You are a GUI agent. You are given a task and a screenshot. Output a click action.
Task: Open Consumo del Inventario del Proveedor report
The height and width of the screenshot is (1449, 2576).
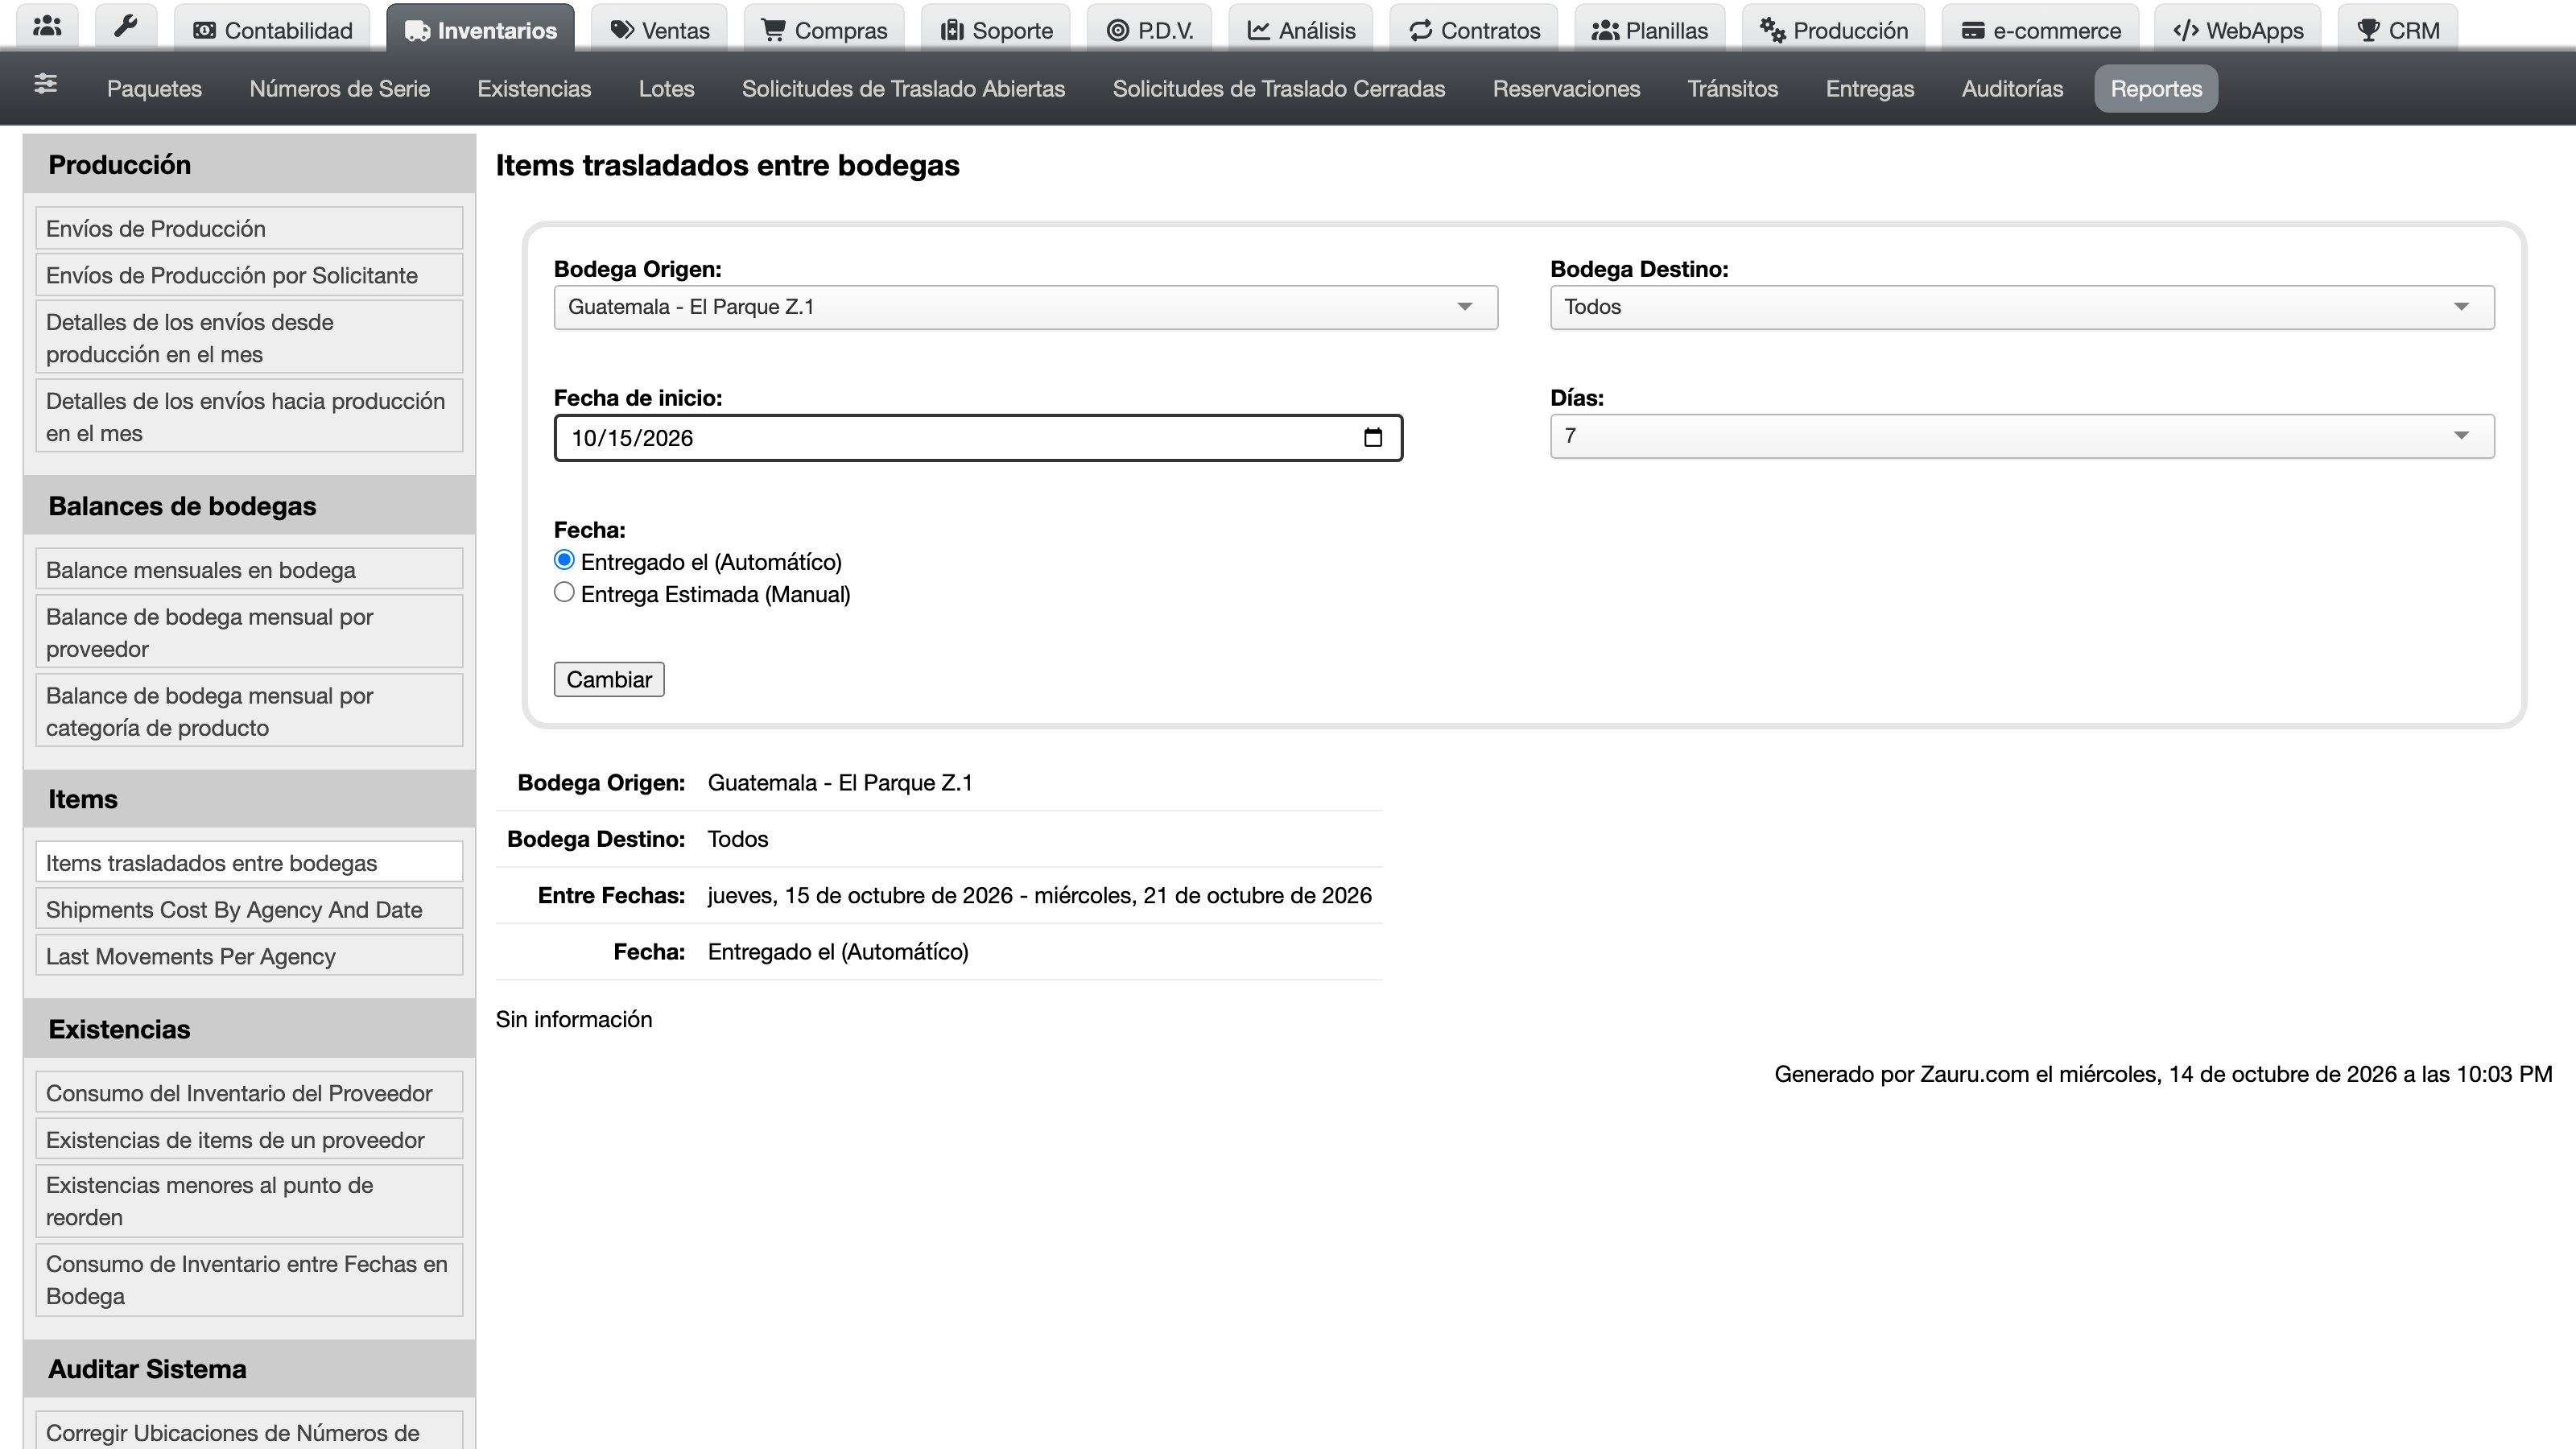(249, 1092)
